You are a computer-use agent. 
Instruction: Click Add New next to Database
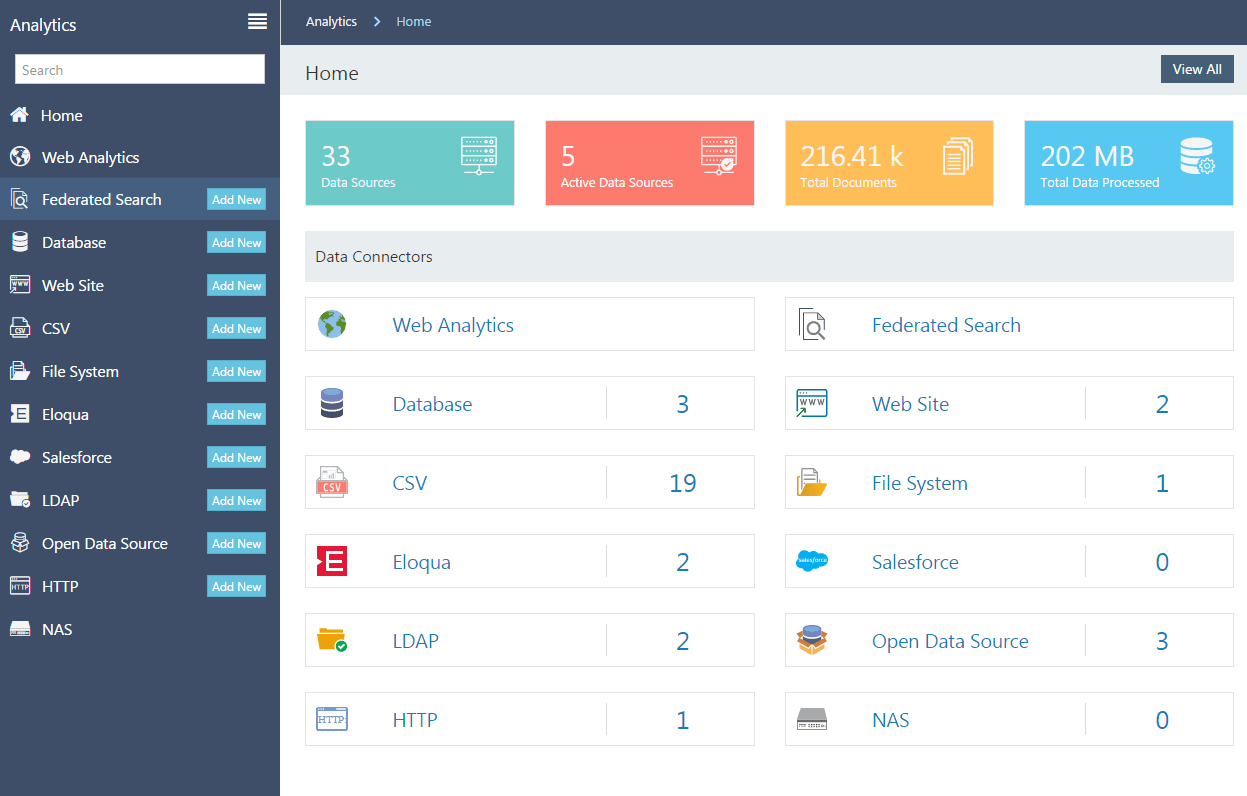pyautogui.click(x=236, y=242)
